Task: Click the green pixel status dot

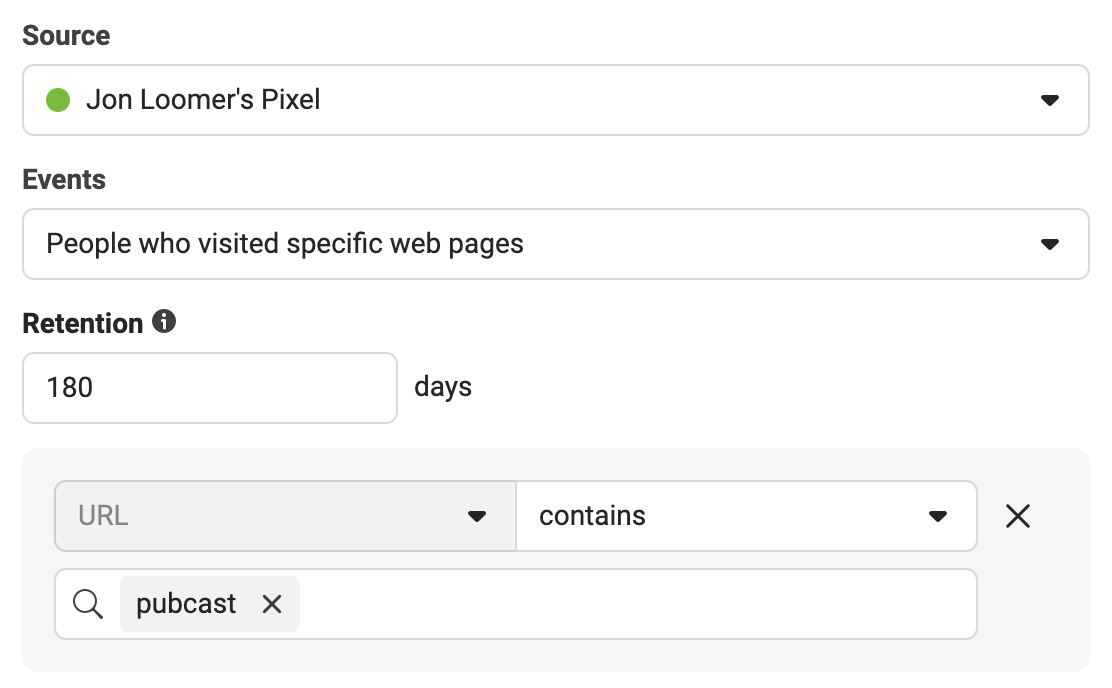Action: pos(58,100)
